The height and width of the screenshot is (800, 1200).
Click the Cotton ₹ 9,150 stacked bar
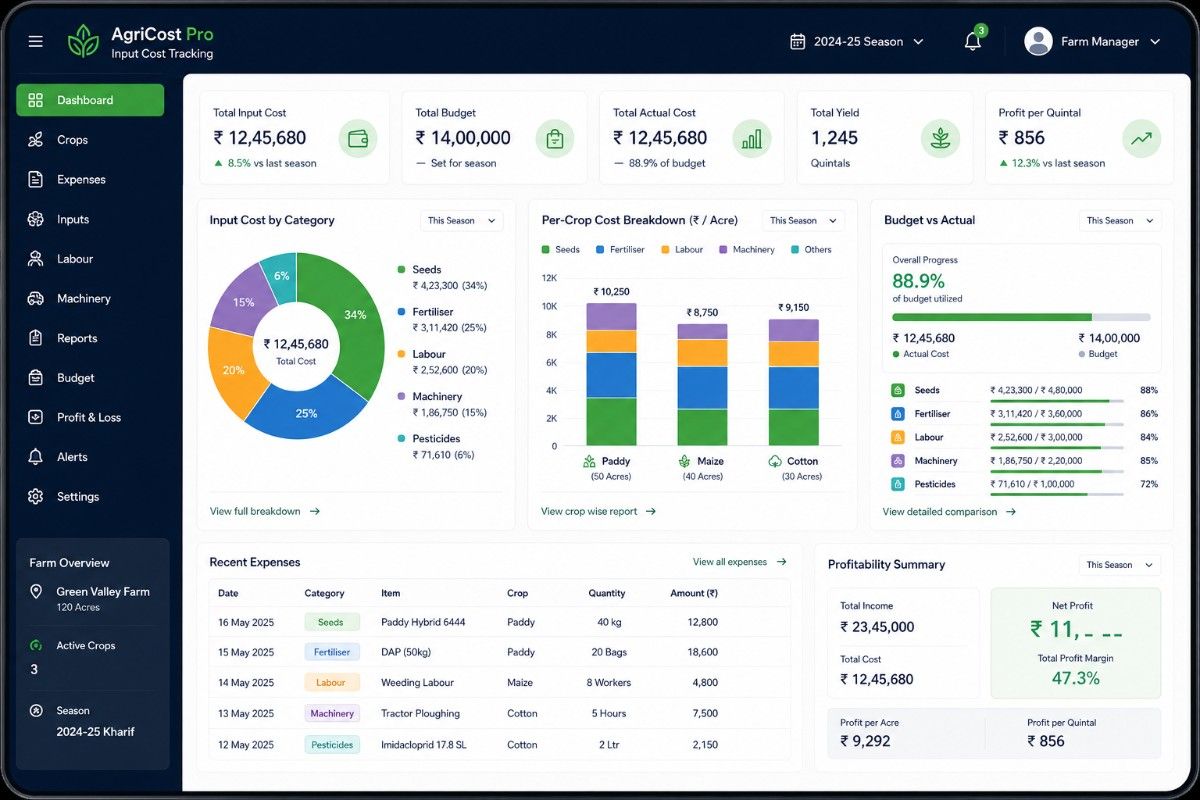tap(793, 382)
